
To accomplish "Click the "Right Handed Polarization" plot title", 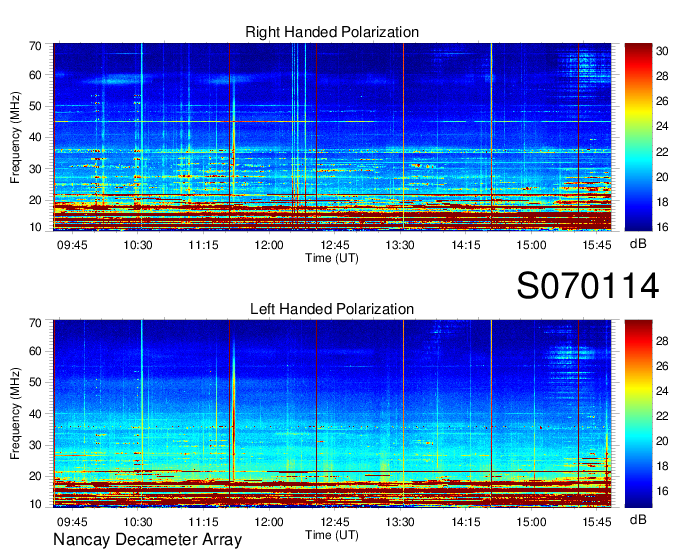I will [332, 32].
